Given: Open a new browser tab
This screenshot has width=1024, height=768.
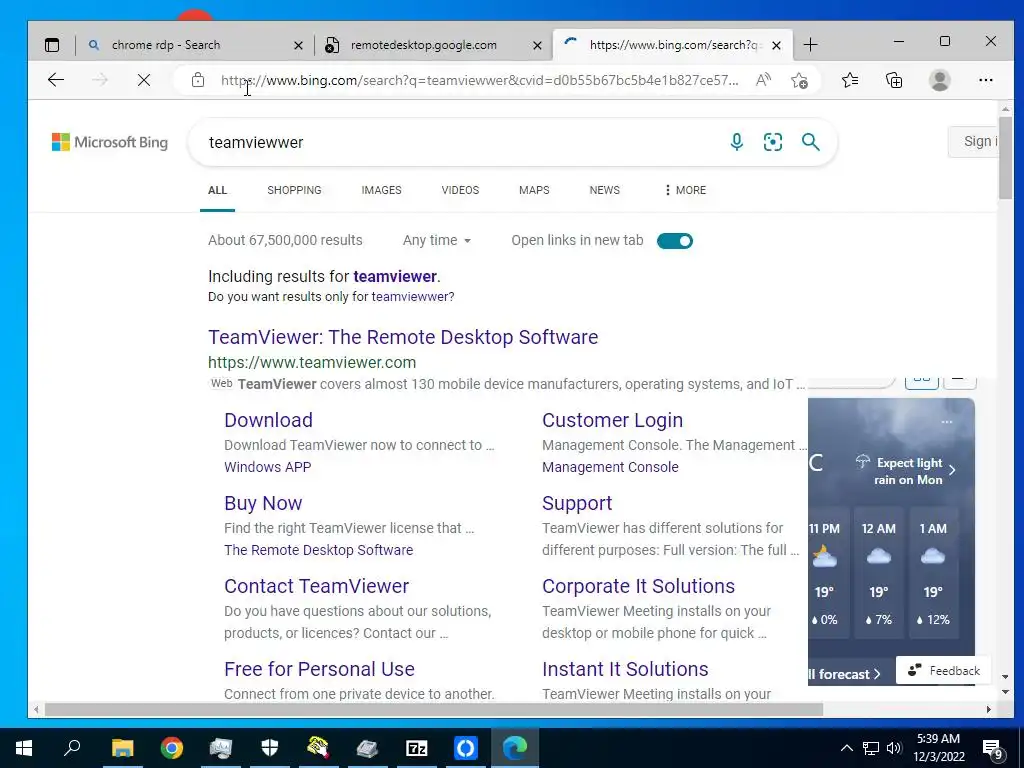Looking at the screenshot, I should click(x=810, y=45).
